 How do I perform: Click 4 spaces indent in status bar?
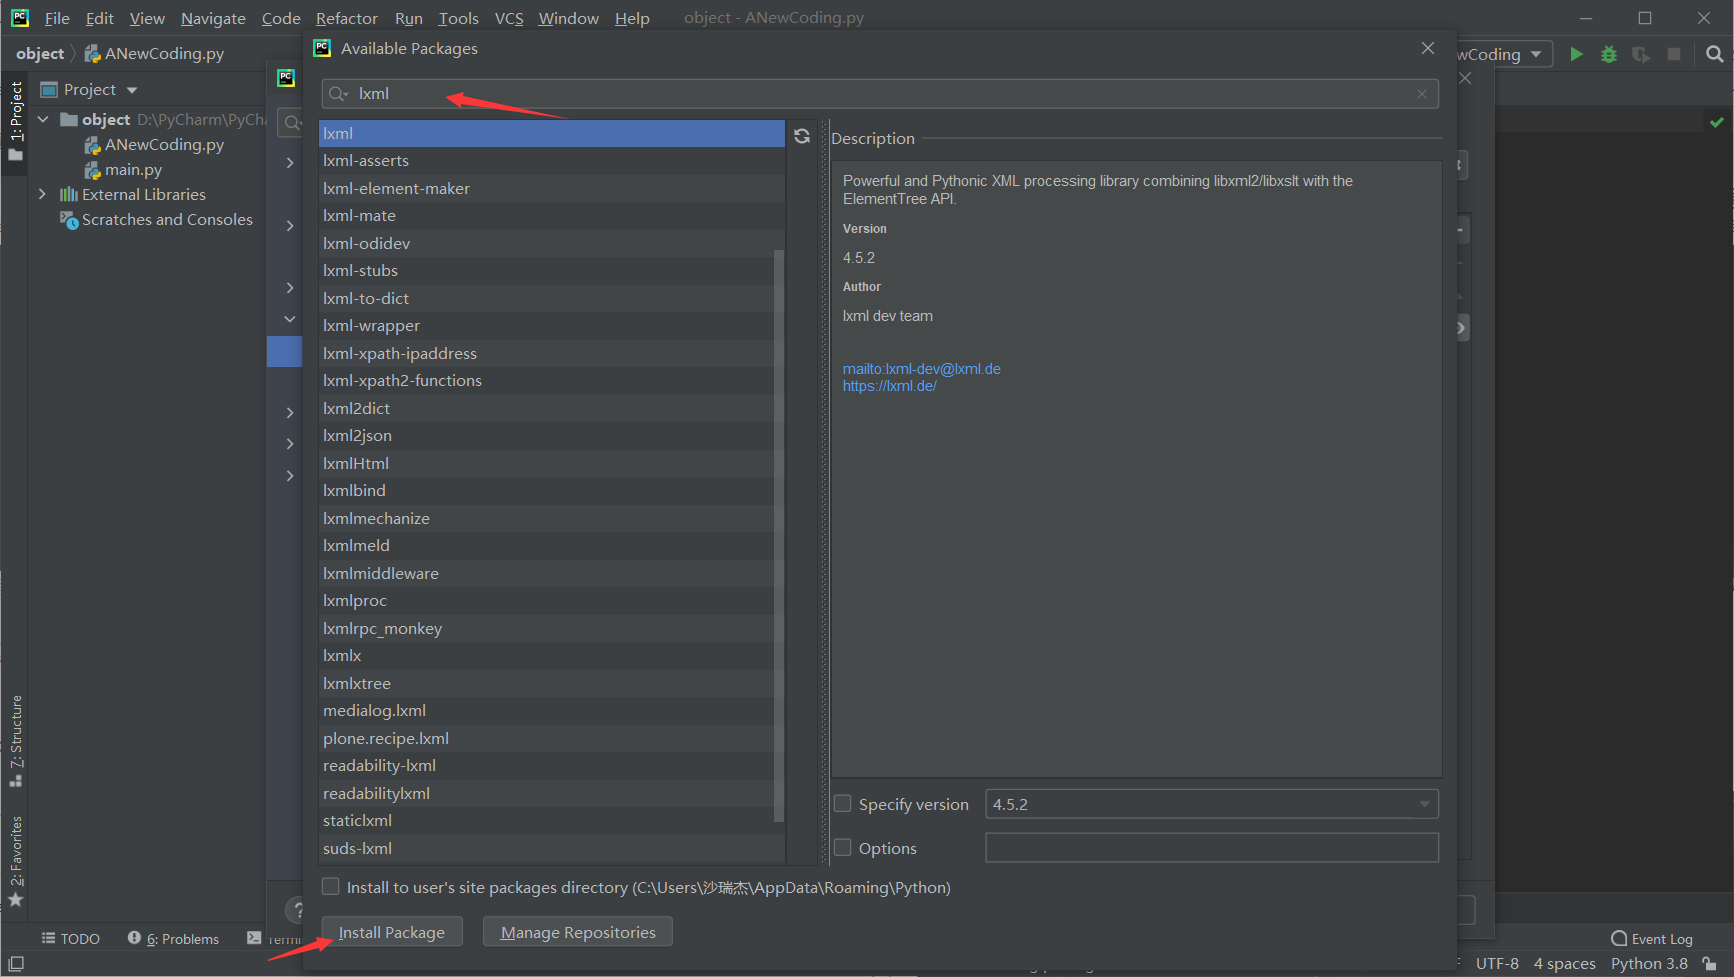click(1565, 964)
